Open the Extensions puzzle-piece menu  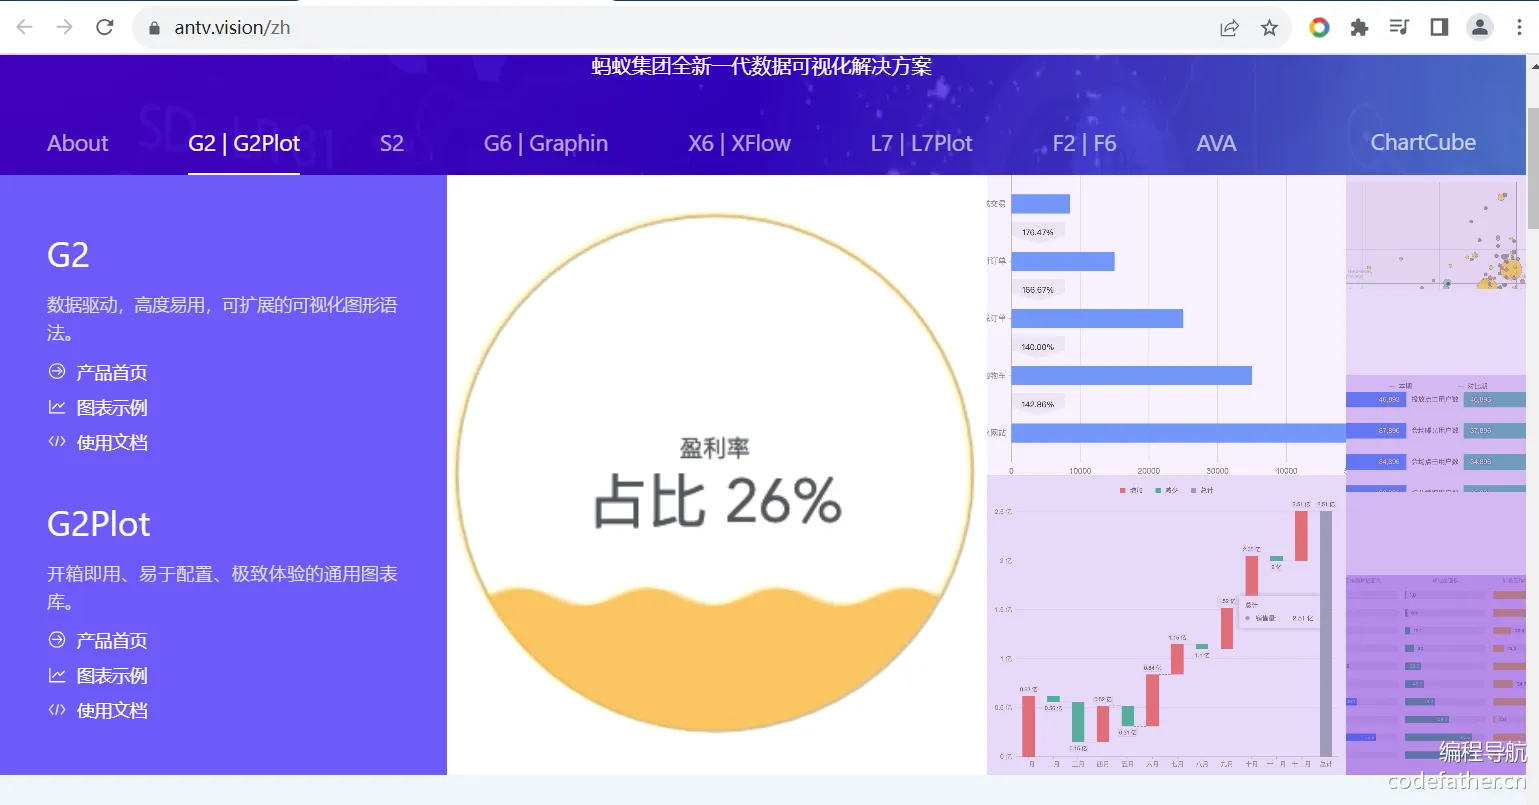click(x=1359, y=27)
